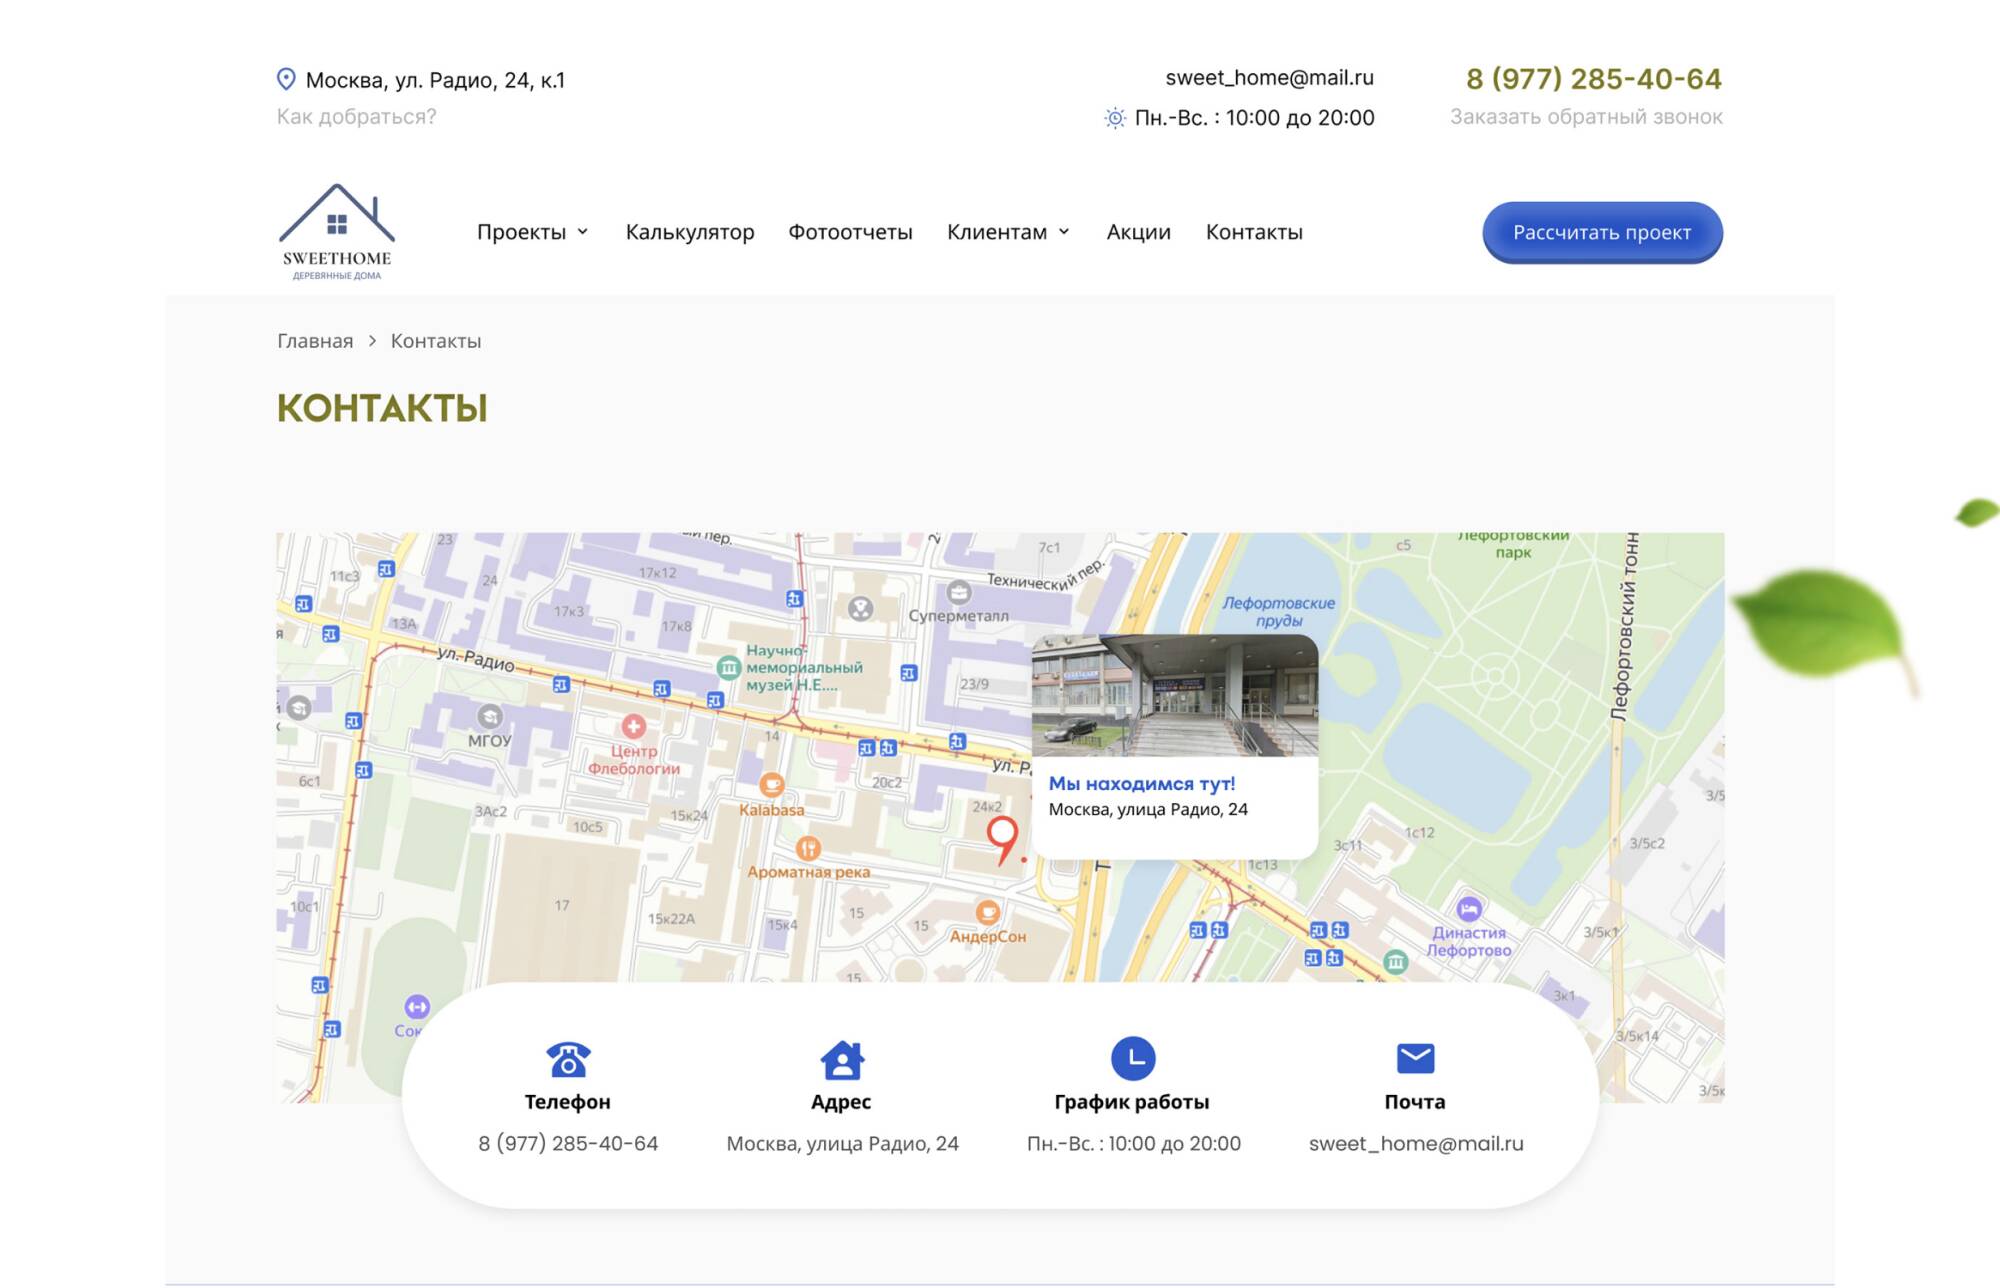Expand the Проекты dropdown menu
This screenshot has height=1288, width=2000.
(533, 232)
